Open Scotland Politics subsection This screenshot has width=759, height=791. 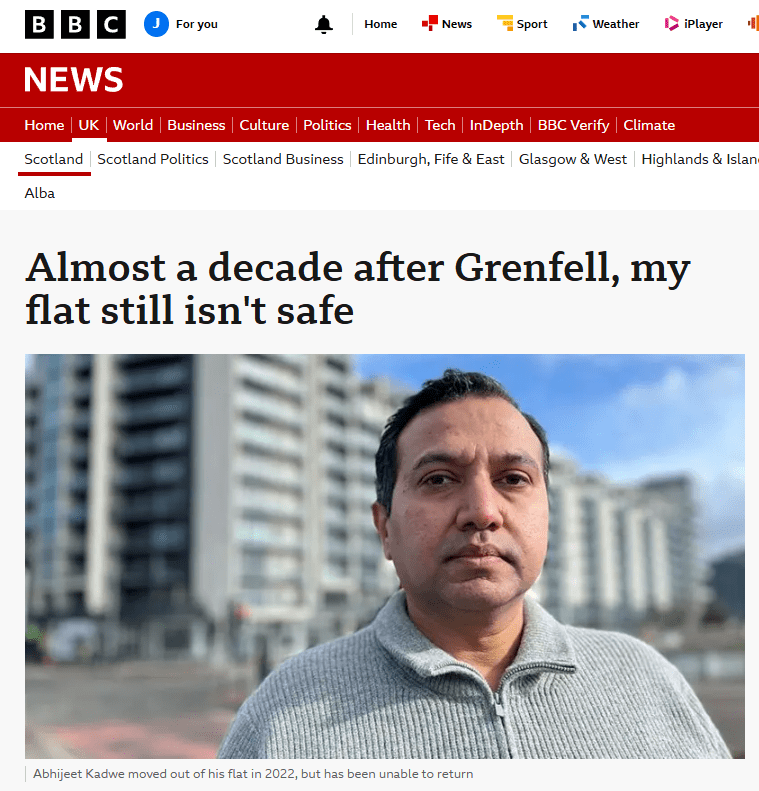coord(153,159)
